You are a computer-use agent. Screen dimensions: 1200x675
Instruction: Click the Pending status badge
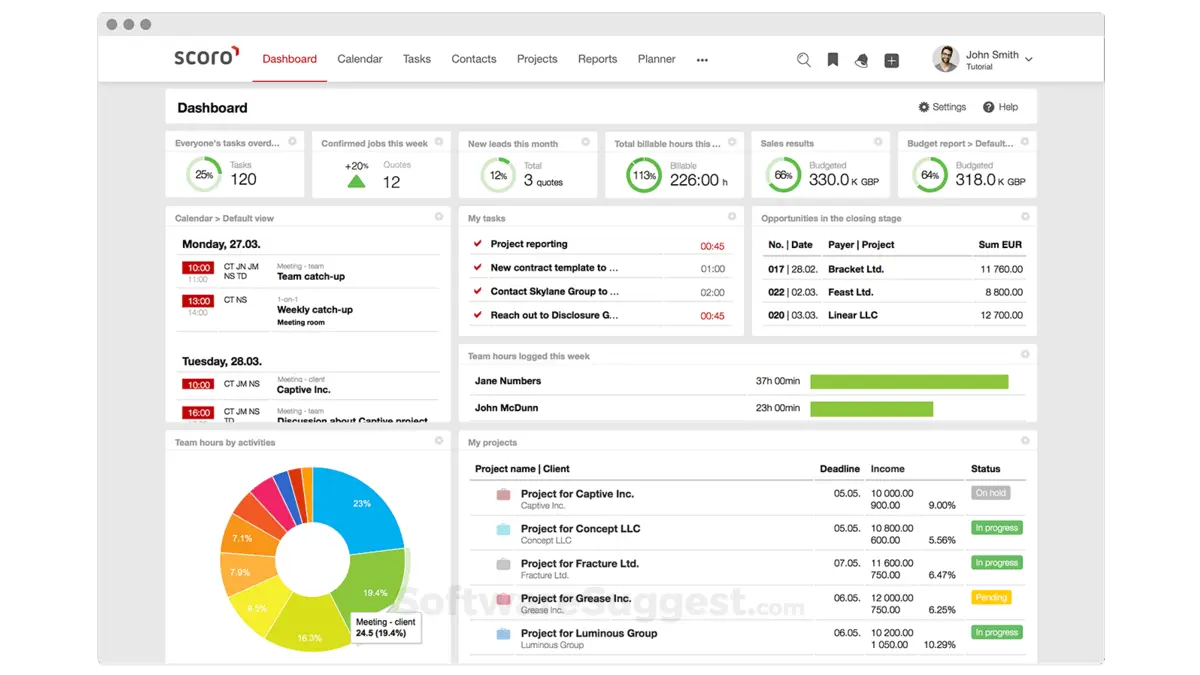[991, 597]
